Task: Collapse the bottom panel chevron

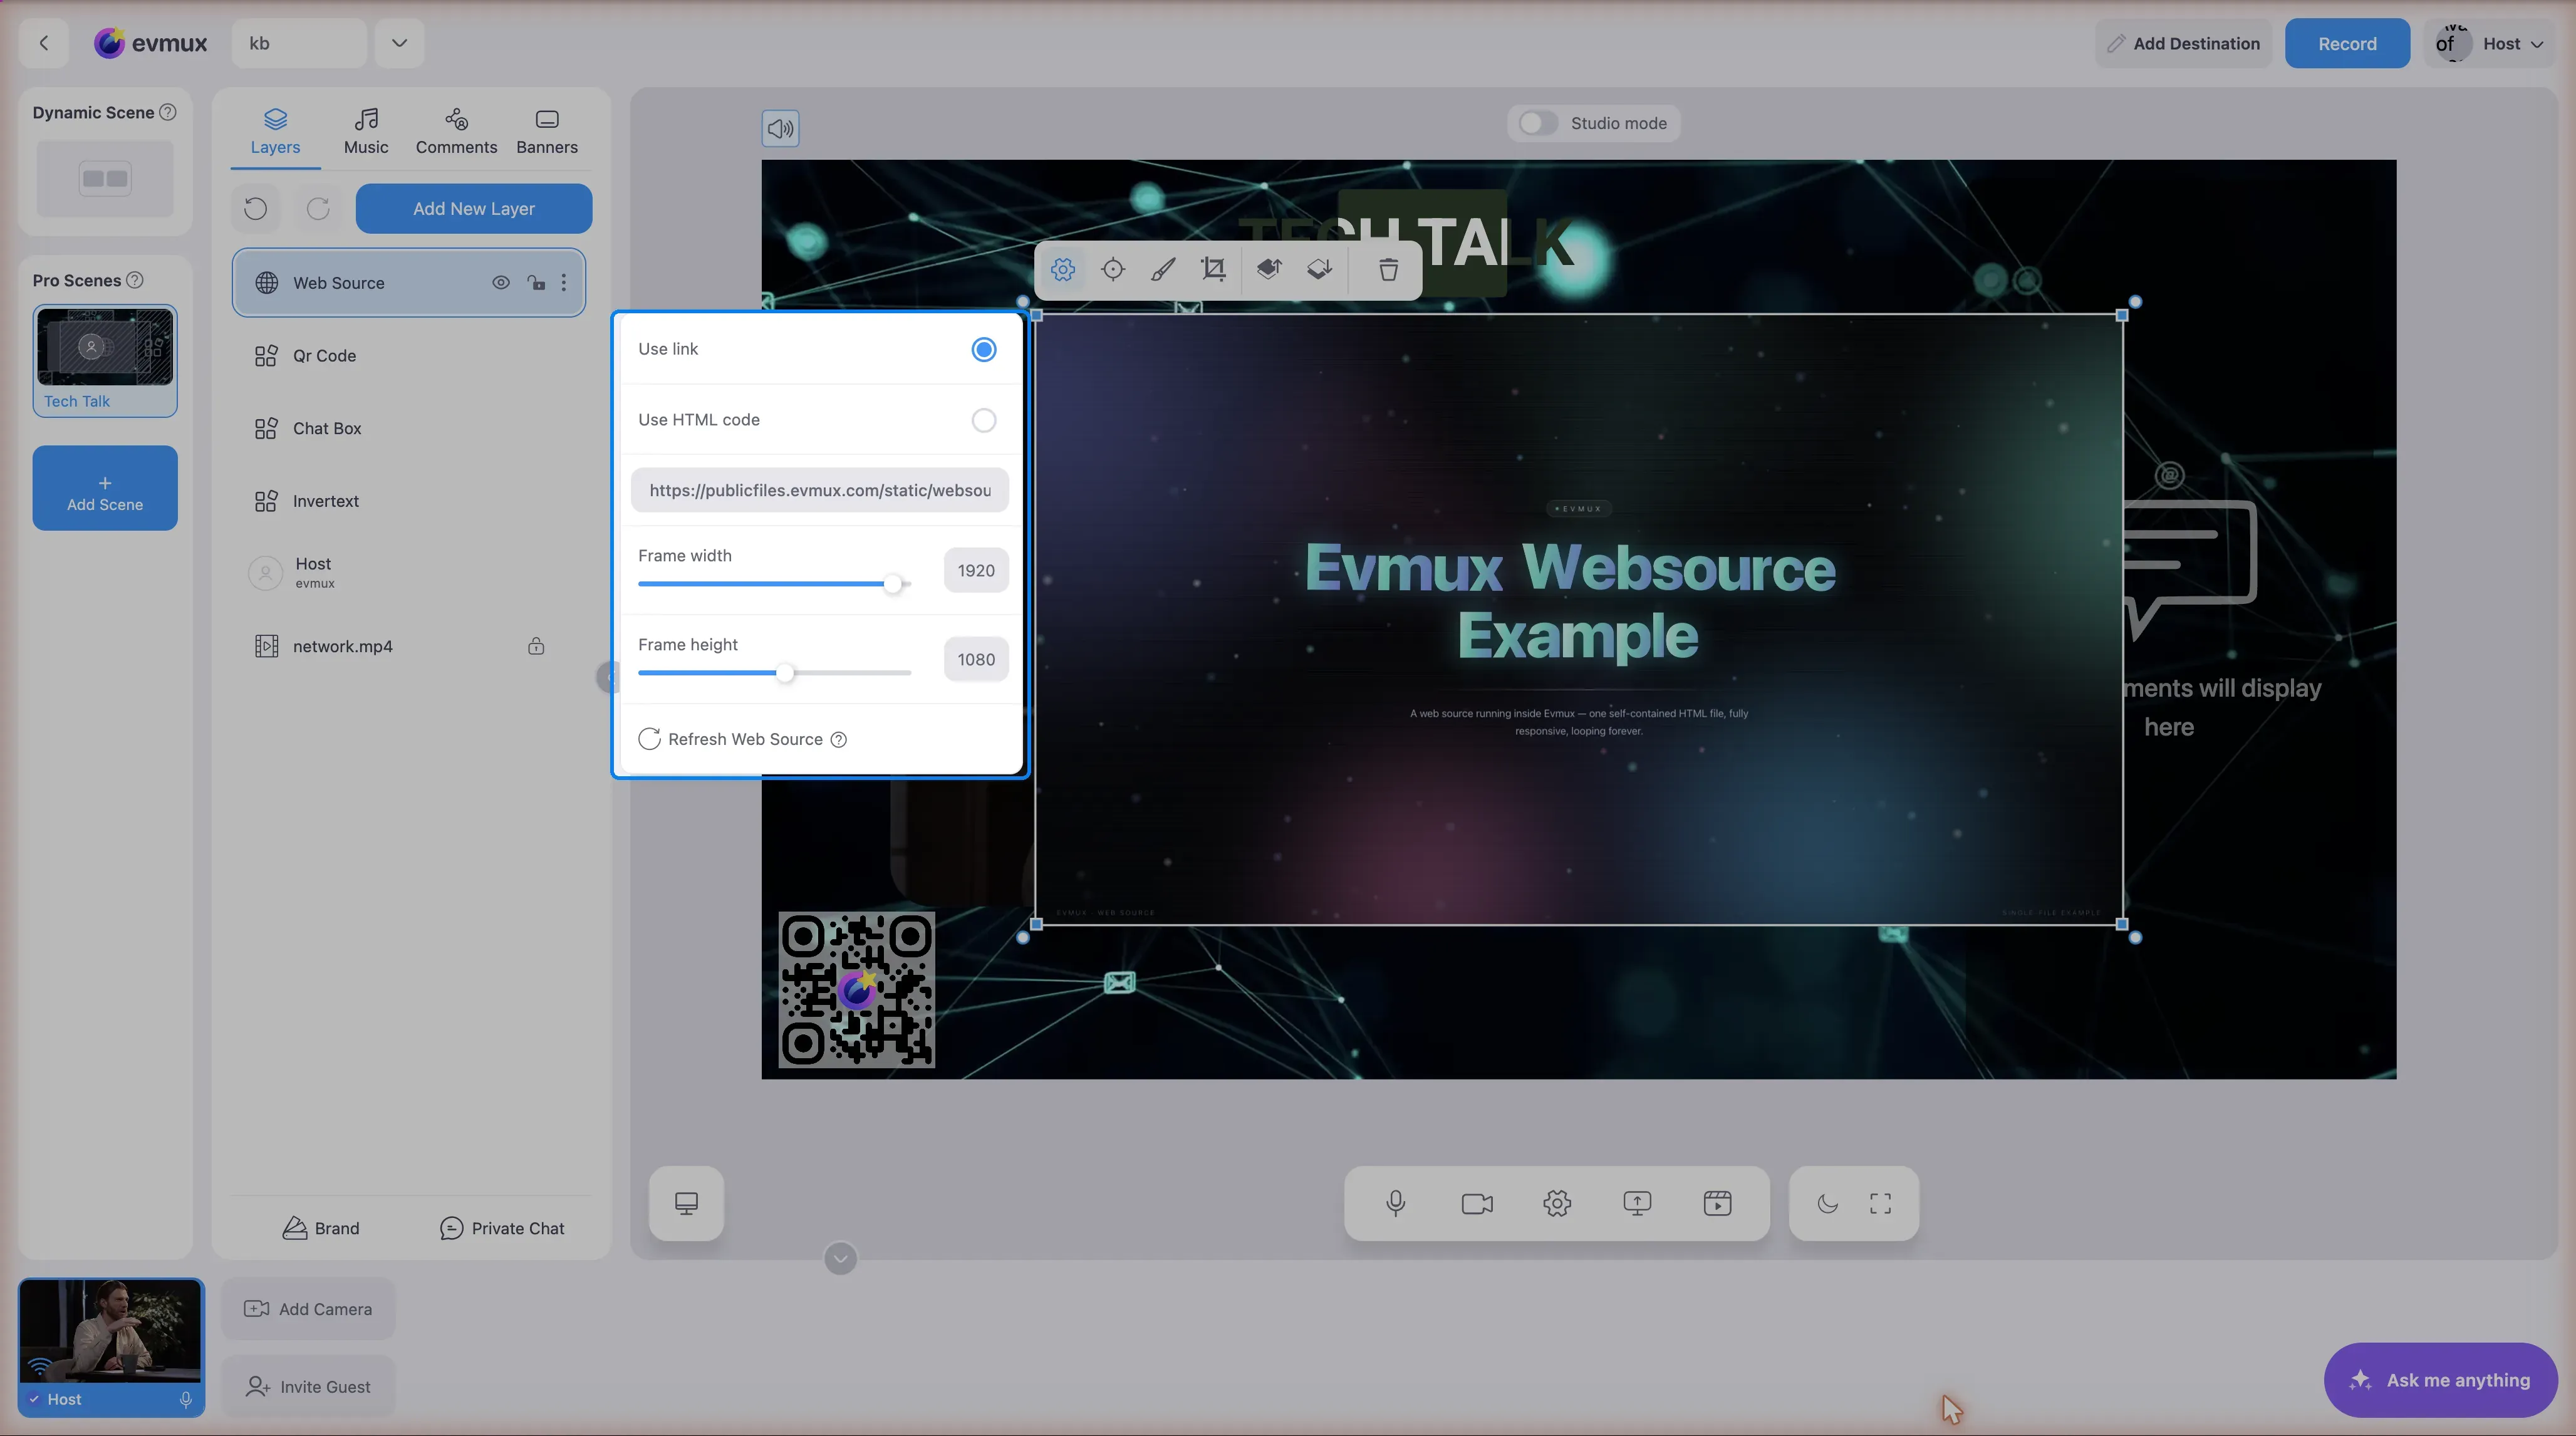Action: 840,1258
